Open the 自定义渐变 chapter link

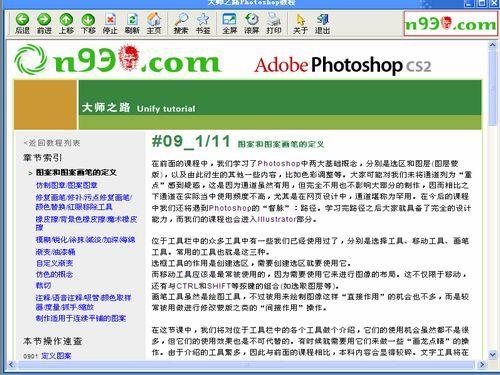tap(54, 263)
